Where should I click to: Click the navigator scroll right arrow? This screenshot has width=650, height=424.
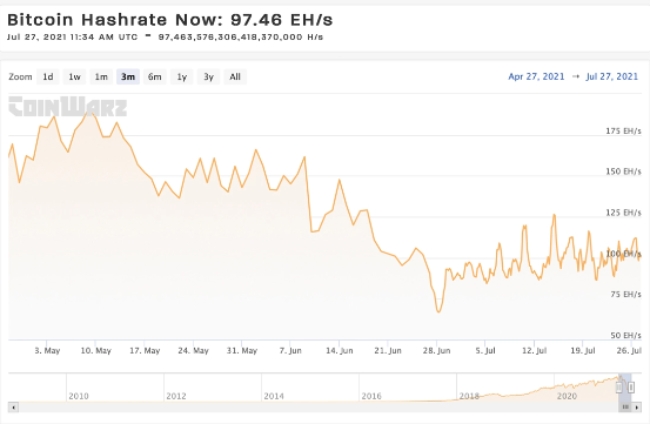tap(636, 407)
